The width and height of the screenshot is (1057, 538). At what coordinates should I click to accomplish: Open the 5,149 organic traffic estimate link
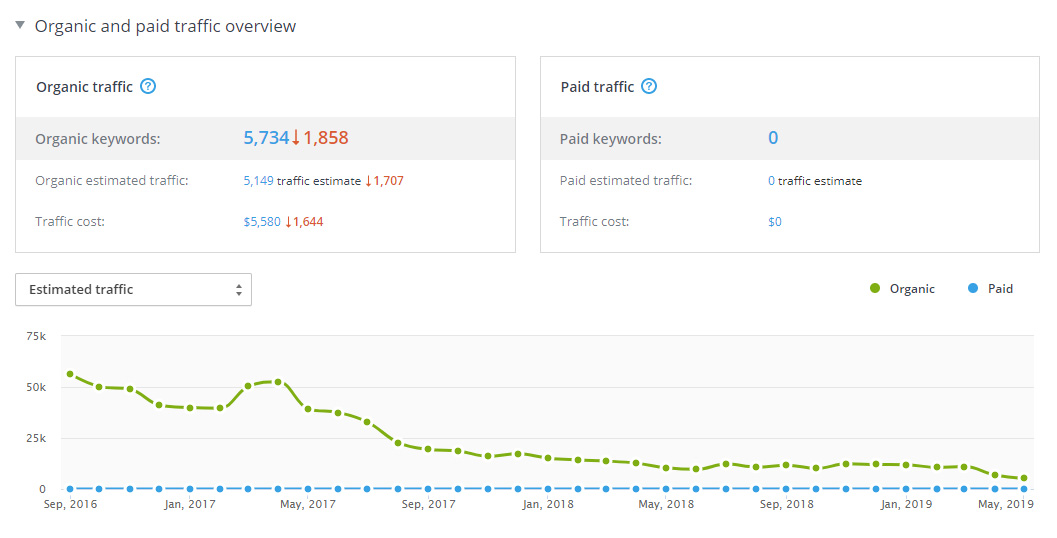(x=258, y=181)
